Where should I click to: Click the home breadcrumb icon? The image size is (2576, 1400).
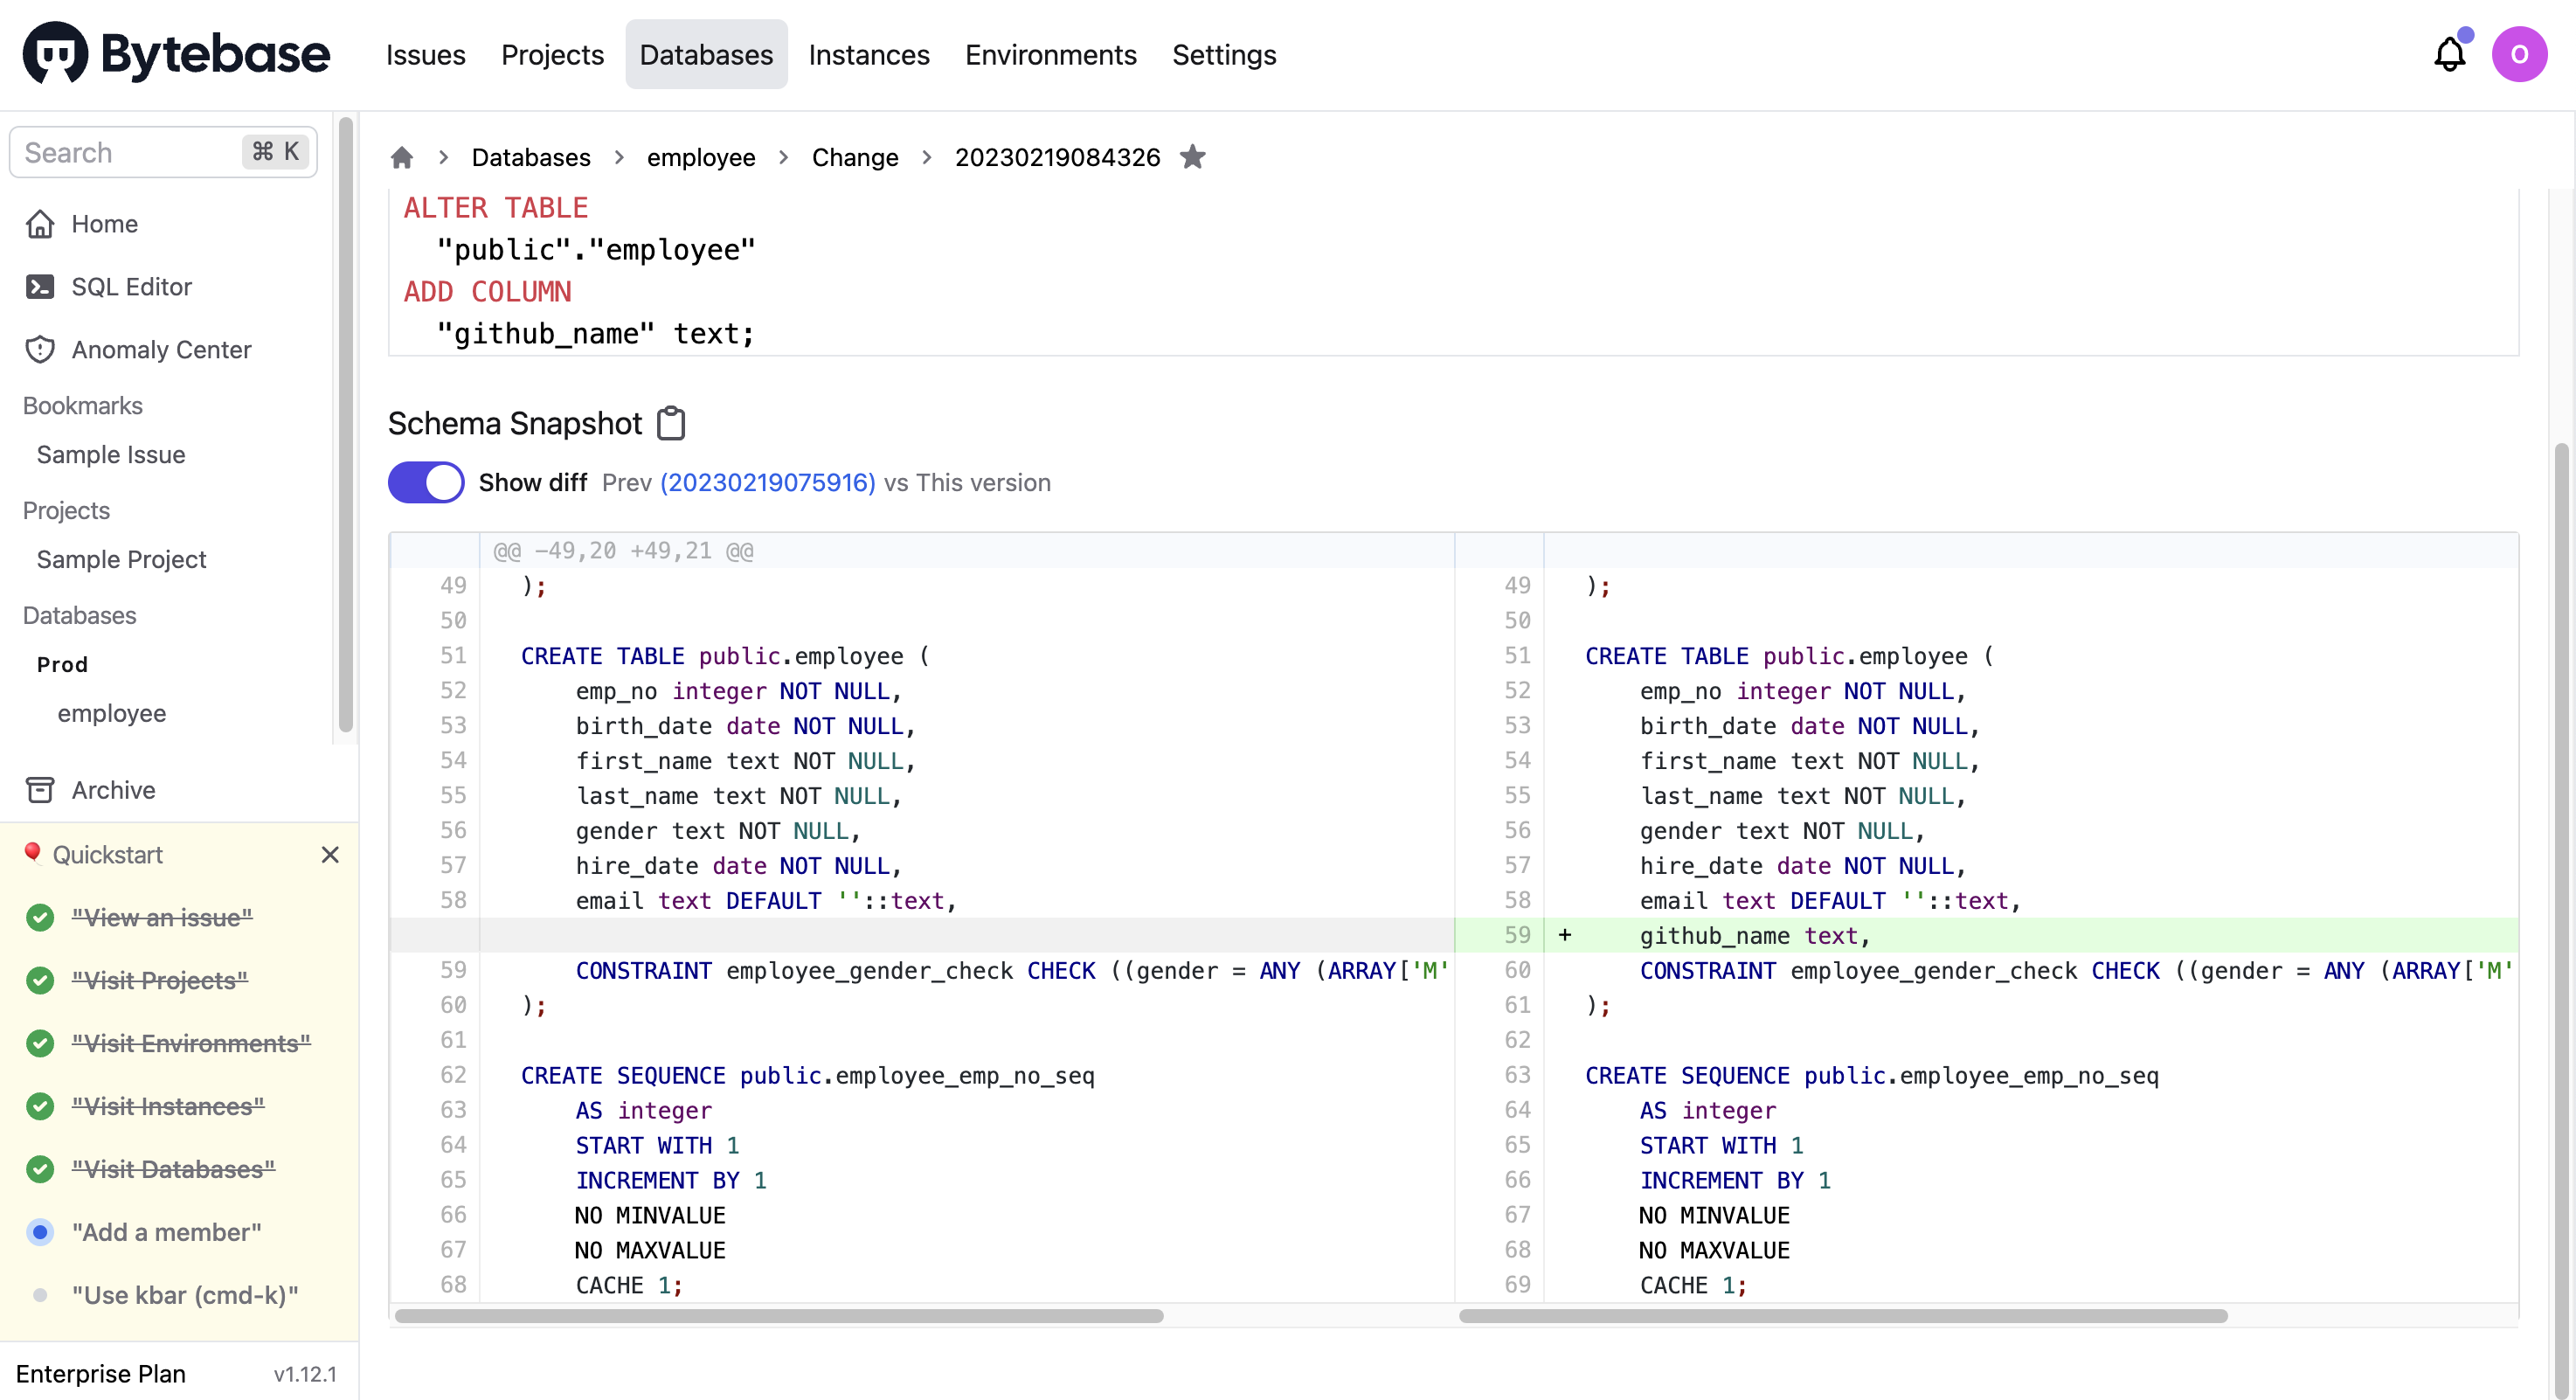click(402, 158)
